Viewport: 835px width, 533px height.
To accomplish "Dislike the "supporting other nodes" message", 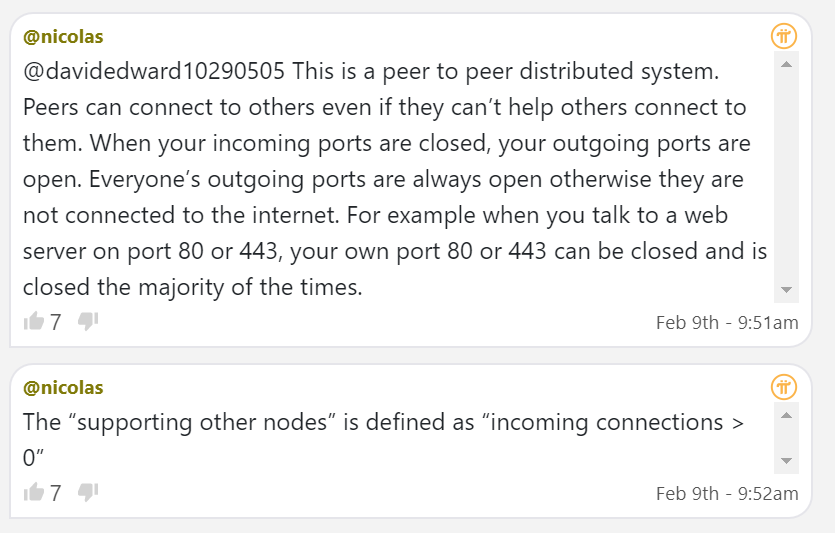I will point(88,492).
